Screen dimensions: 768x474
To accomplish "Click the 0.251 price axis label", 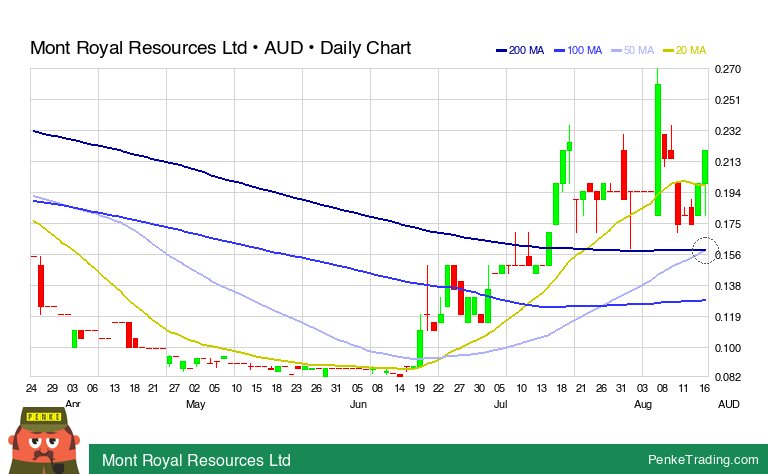I will point(728,100).
